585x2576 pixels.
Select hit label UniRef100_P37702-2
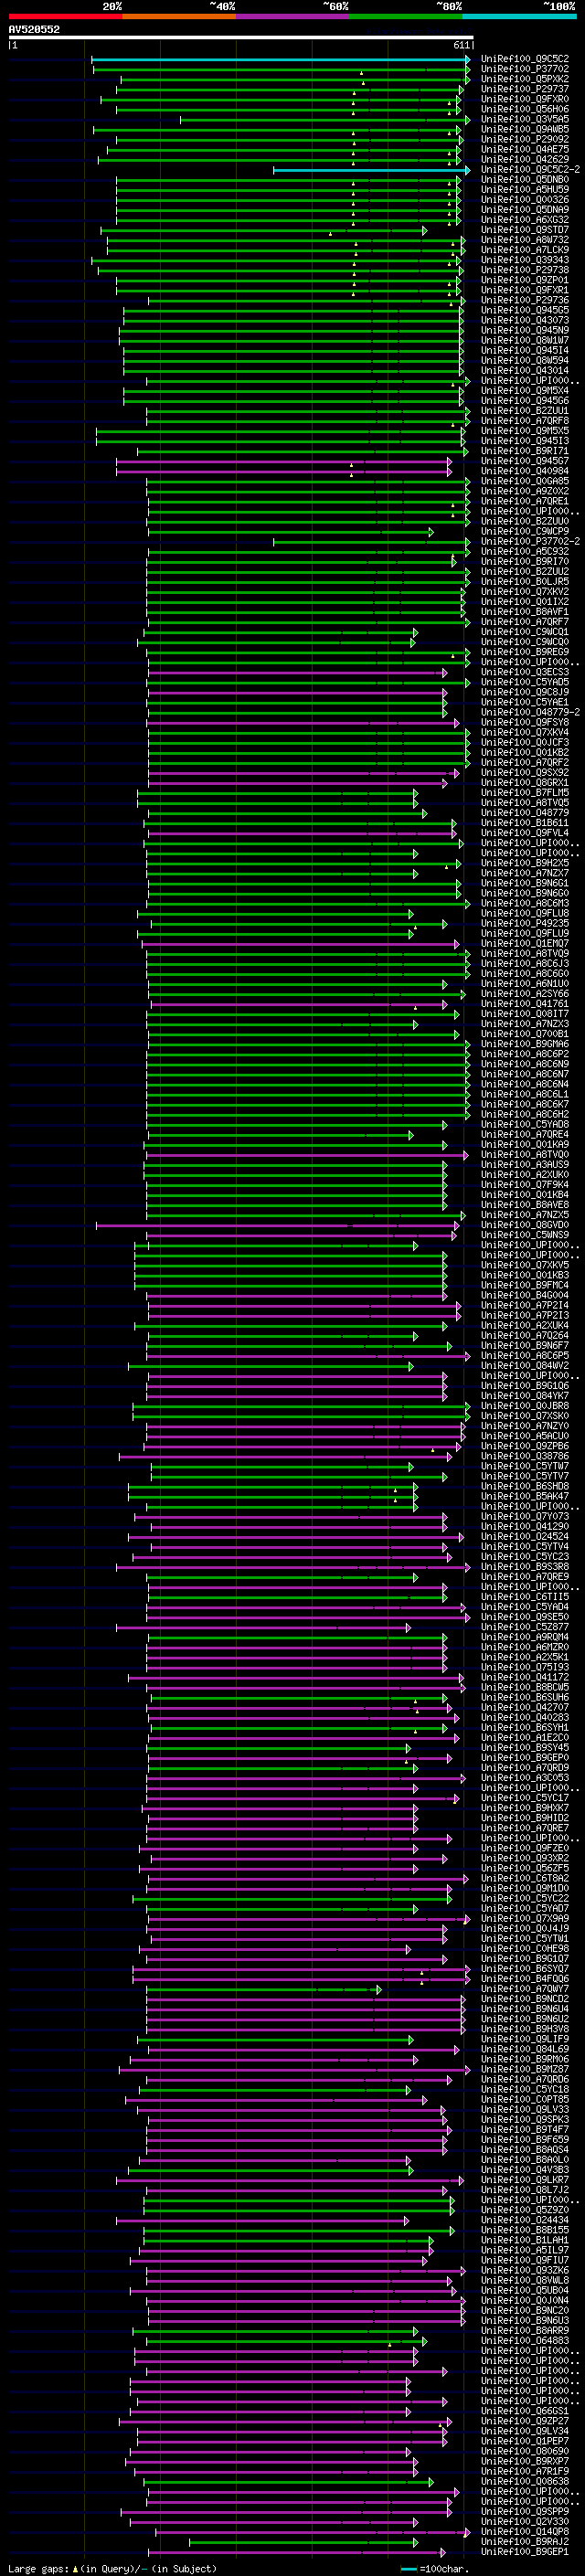click(x=530, y=542)
